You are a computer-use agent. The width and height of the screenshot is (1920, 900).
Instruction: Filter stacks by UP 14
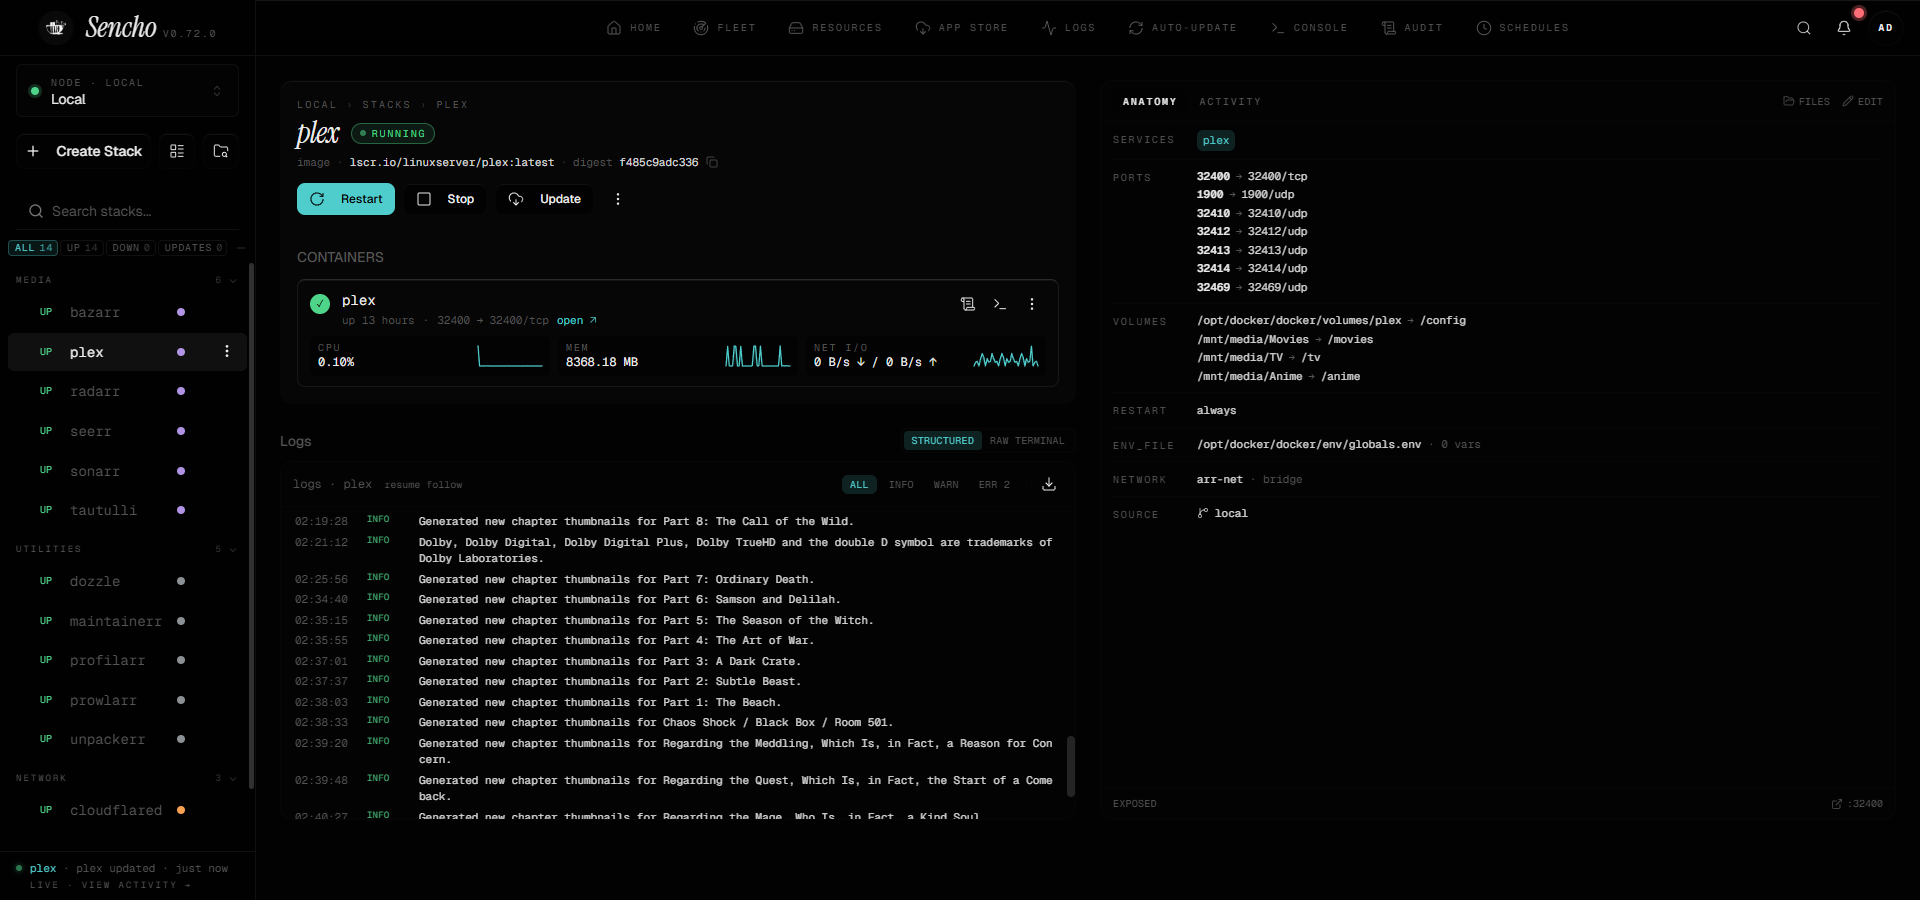82,248
